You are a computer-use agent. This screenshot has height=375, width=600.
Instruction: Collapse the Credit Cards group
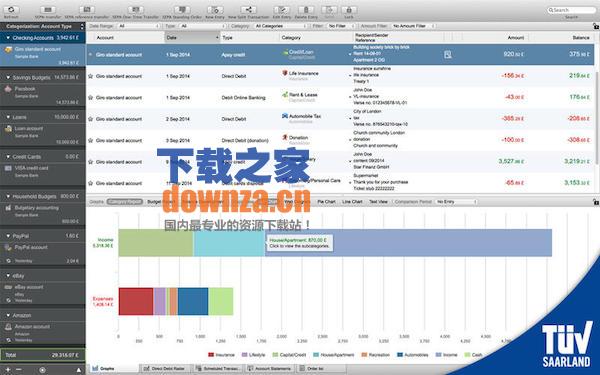8,157
